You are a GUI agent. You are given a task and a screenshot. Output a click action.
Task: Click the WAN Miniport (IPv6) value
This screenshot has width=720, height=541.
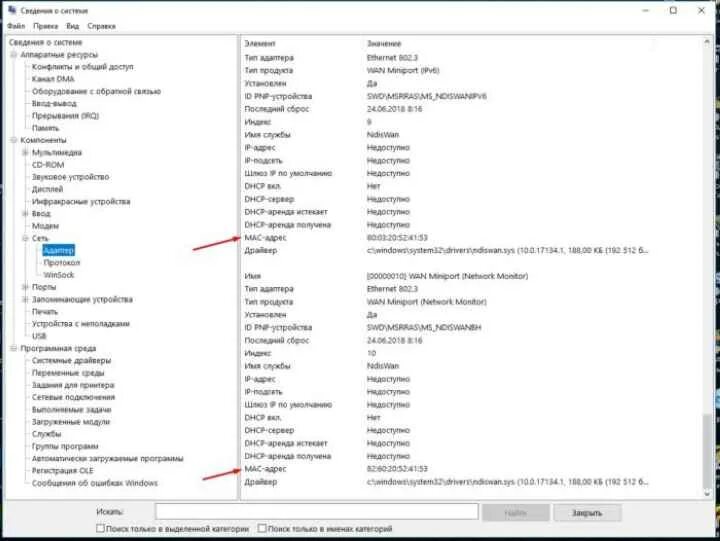(x=403, y=70)
